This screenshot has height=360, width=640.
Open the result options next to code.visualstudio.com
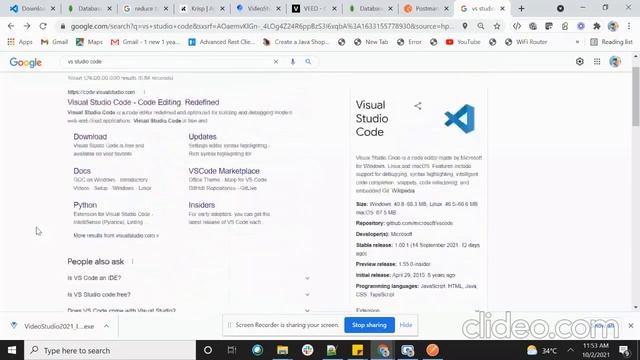point(144,92)
